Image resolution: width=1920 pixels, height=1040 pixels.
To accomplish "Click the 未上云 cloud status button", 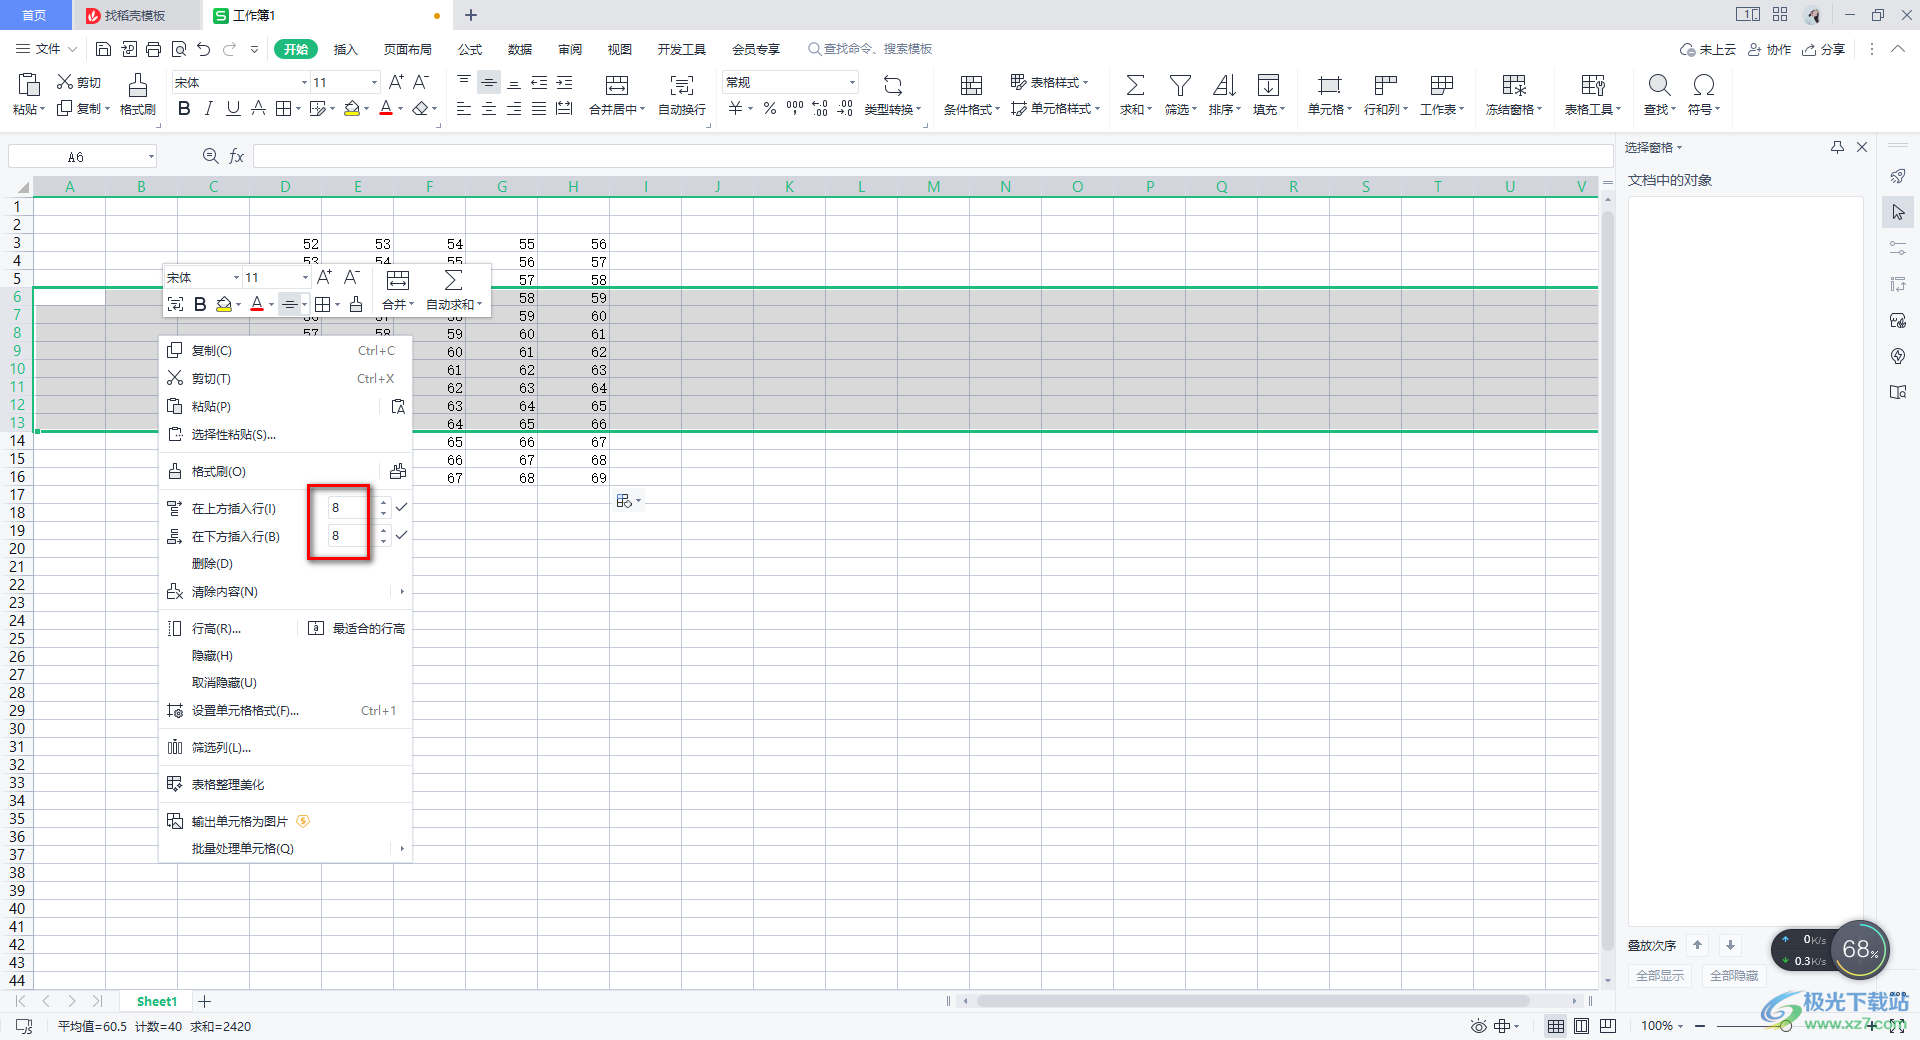I will (x=1708, y=49).
